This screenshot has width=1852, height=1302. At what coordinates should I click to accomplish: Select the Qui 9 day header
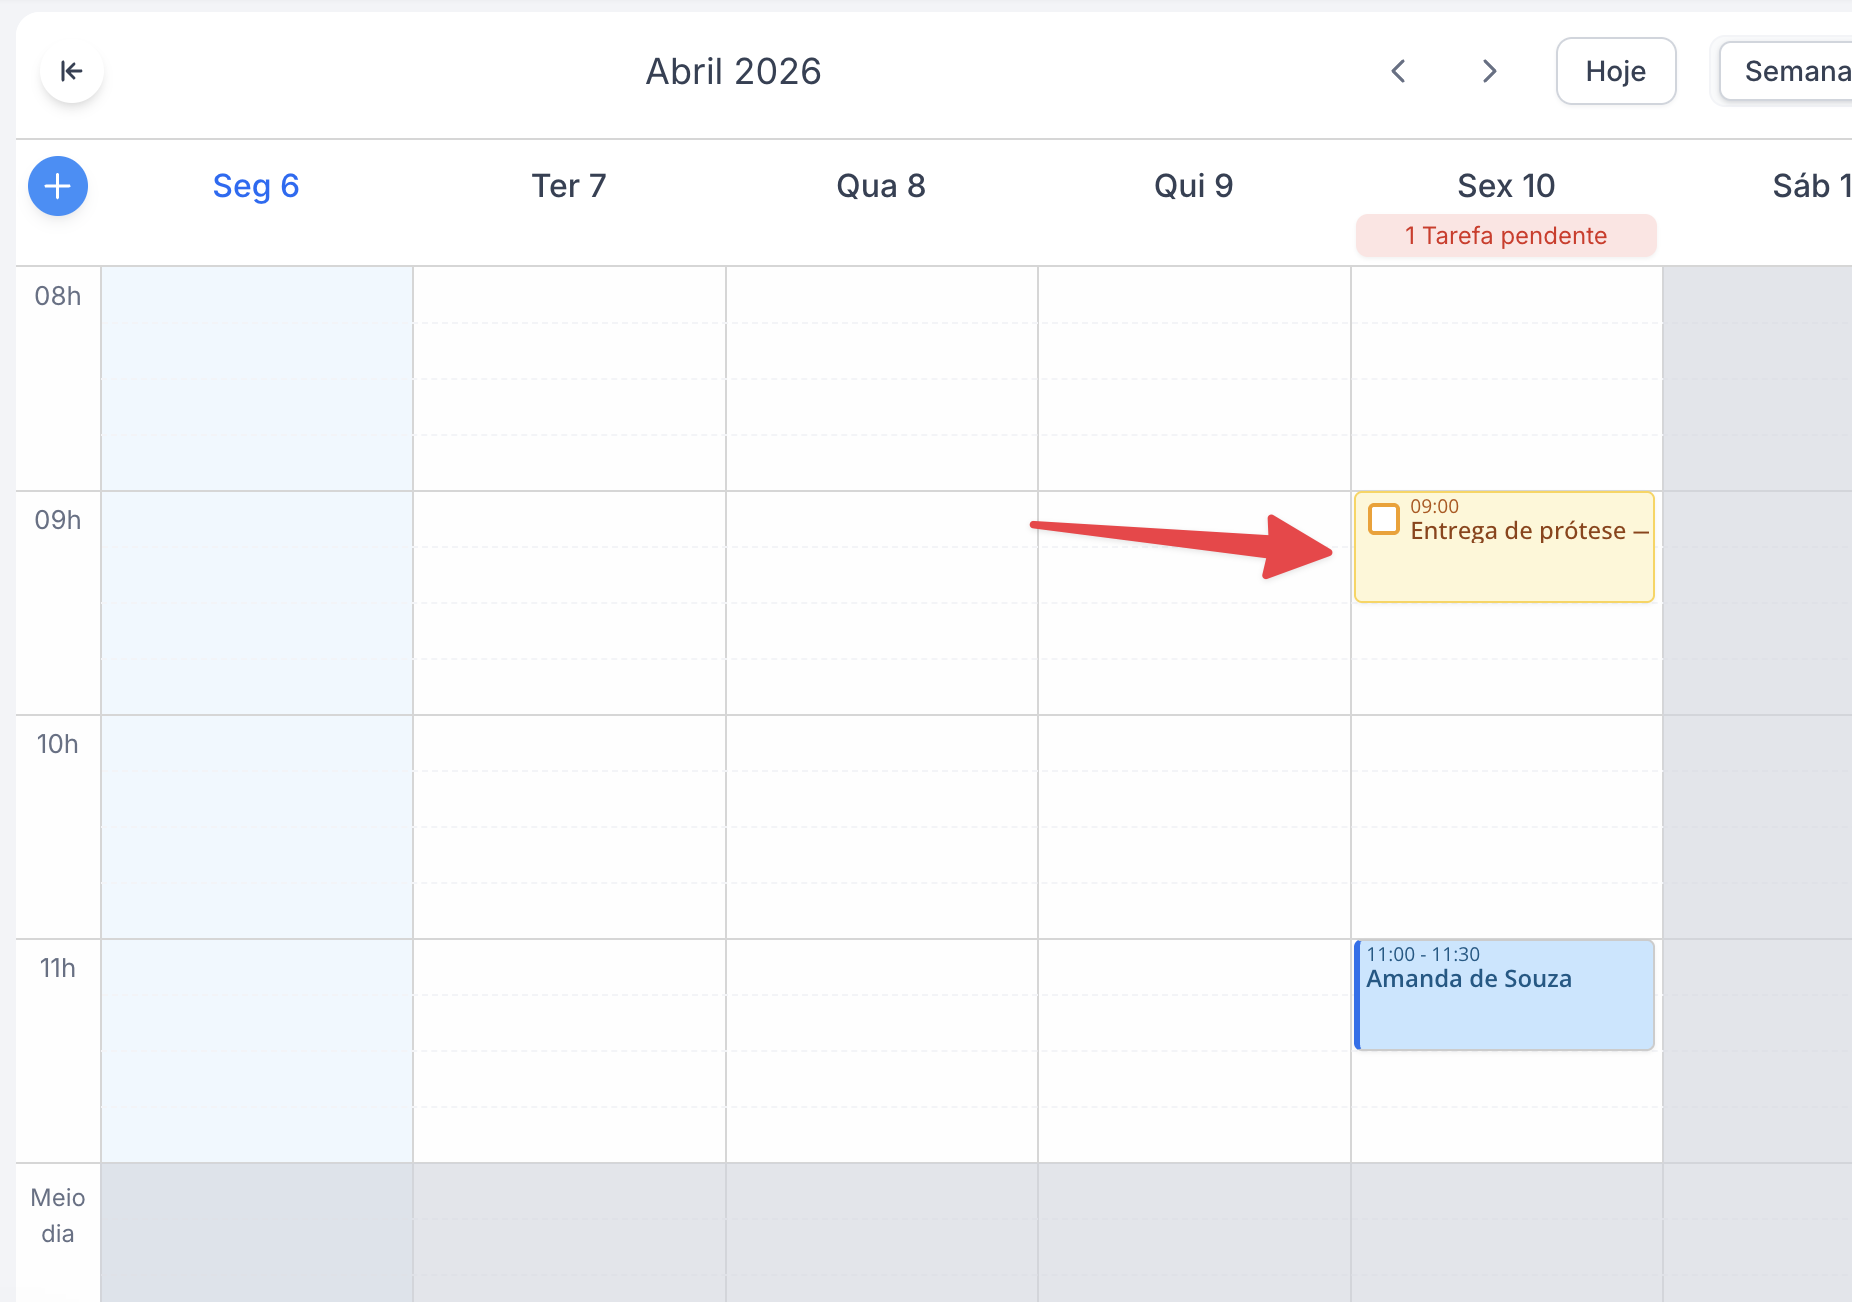click(1193, 186)
